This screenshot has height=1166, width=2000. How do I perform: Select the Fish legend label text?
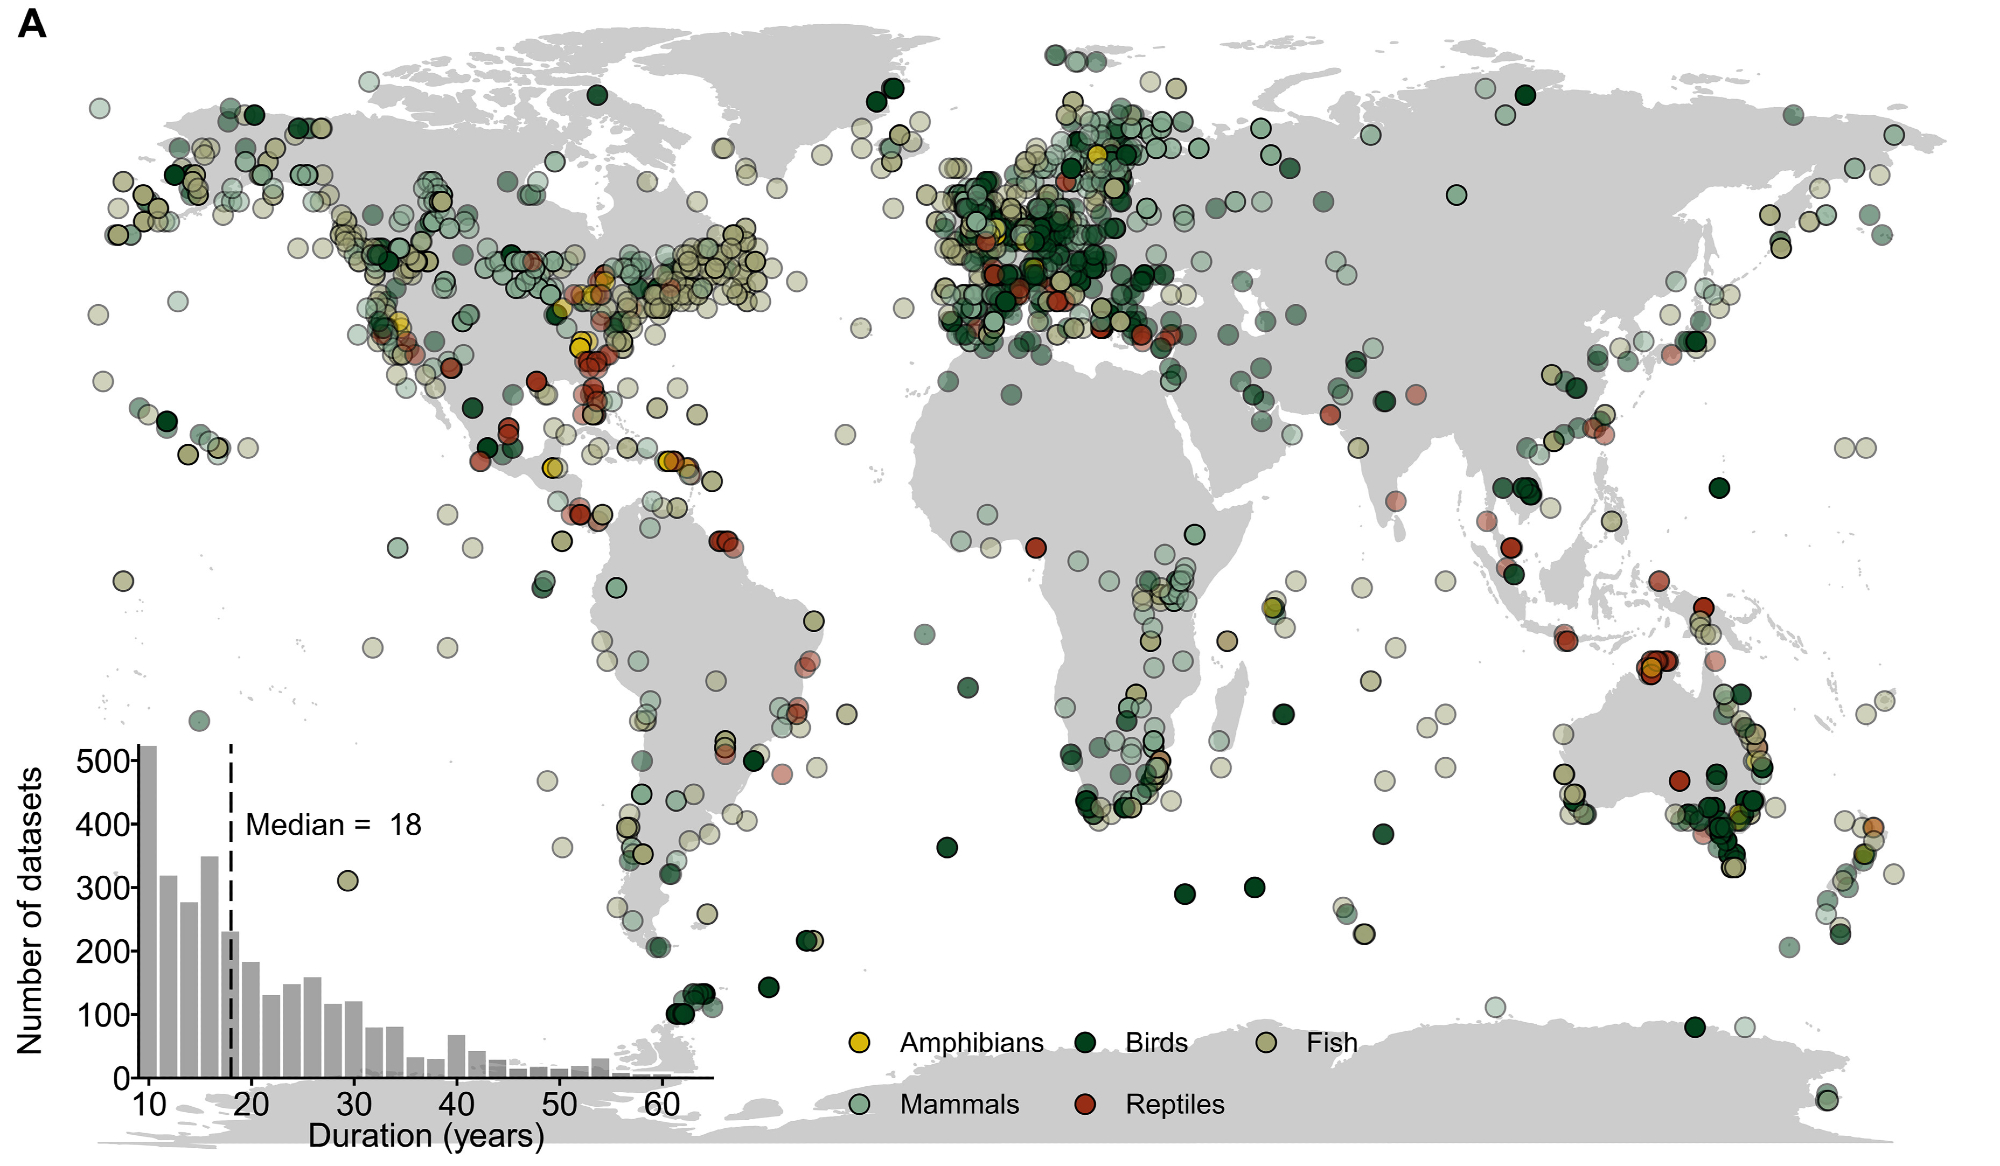pyautogui.click(x=1331, y=1042)
